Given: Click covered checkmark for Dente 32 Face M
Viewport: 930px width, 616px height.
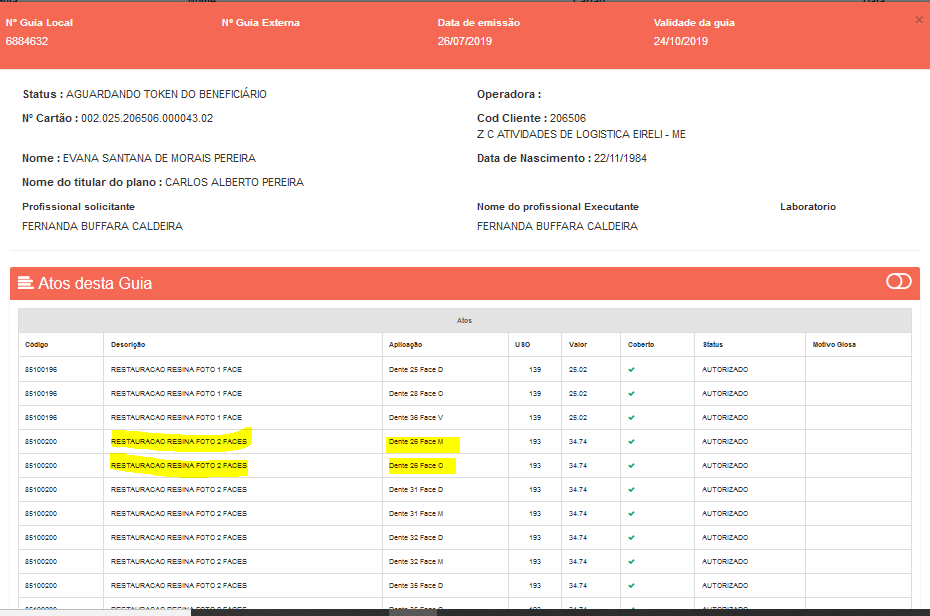Looking at the screenshot, I should pos(631,562).
